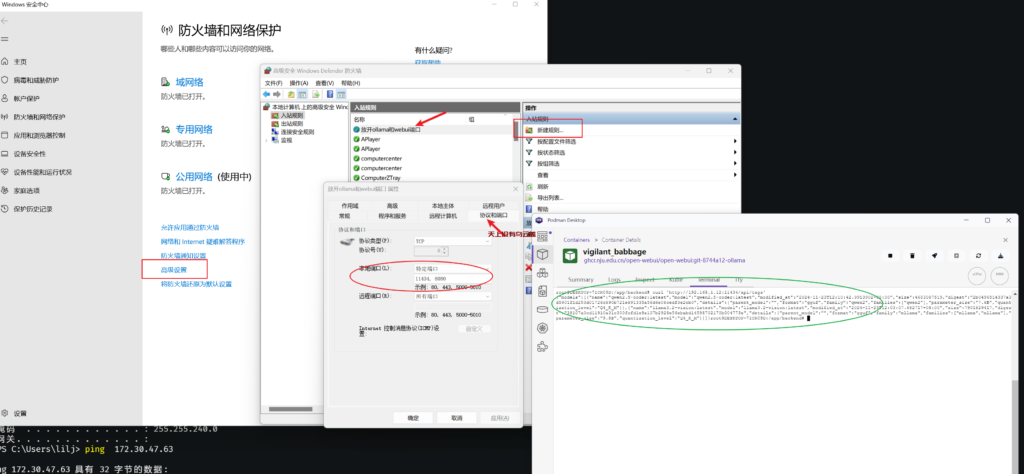Open the 专用网络 firewall settings link

click(x=194, y=129)
